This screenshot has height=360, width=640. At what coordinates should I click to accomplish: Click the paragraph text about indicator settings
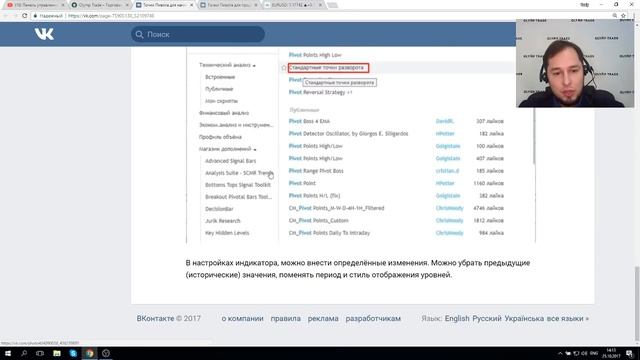[x=358, y=269]
